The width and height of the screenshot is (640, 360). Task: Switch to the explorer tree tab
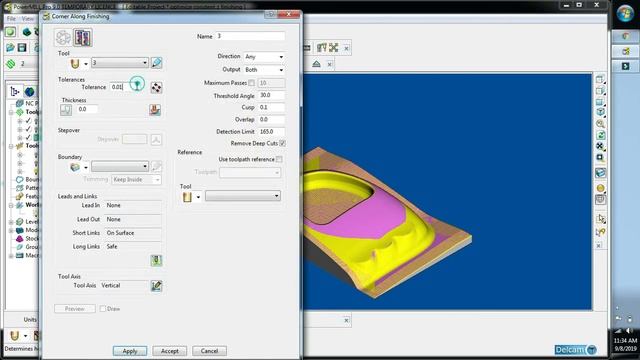pyautogui.click(x=15, y=91)
